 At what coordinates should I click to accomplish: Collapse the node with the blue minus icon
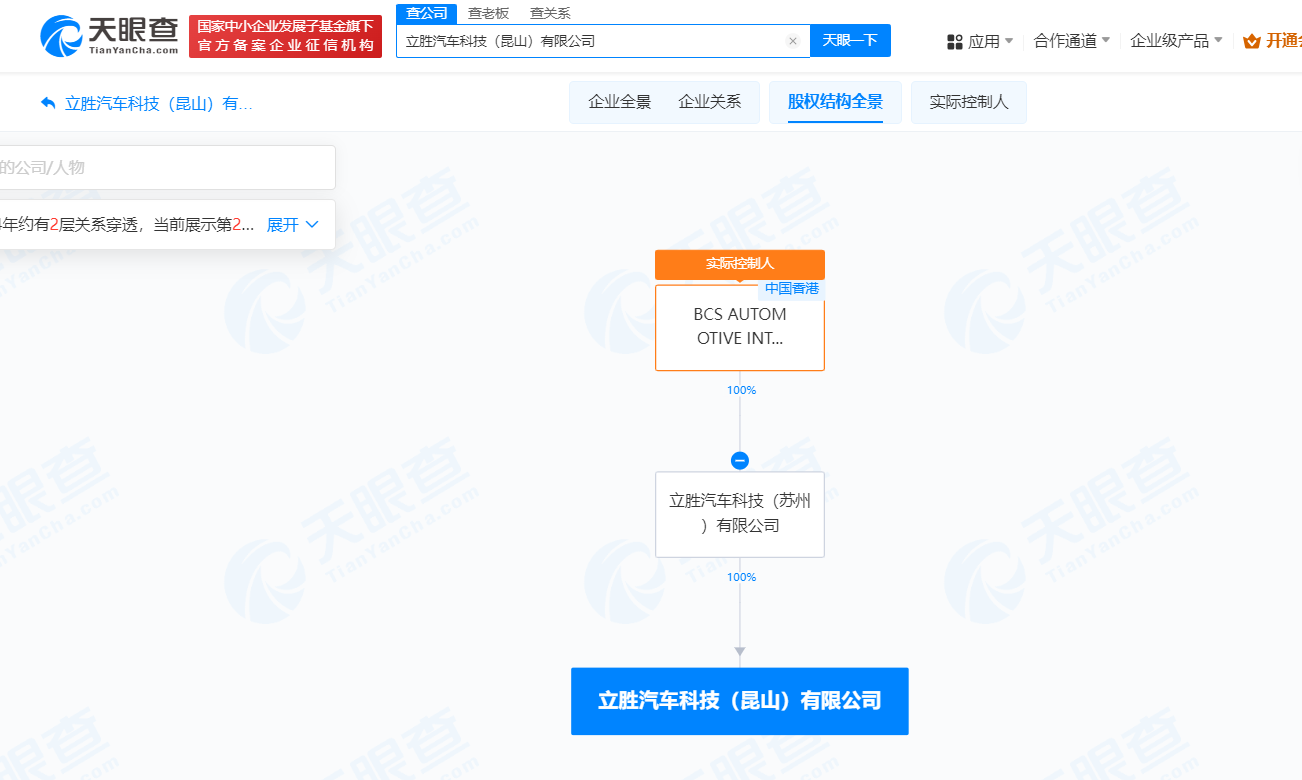pyautogui.click(x=740, y=461)
